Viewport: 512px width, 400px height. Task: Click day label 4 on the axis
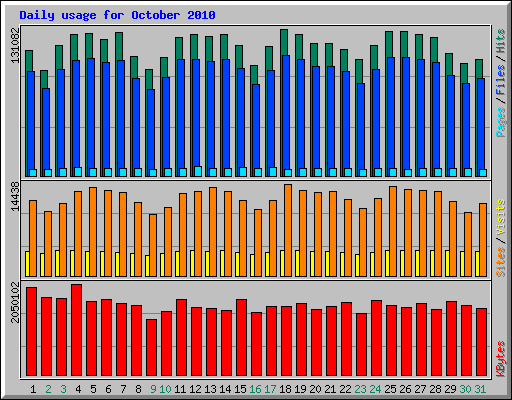pyautogui.click(x=78, y=389)
